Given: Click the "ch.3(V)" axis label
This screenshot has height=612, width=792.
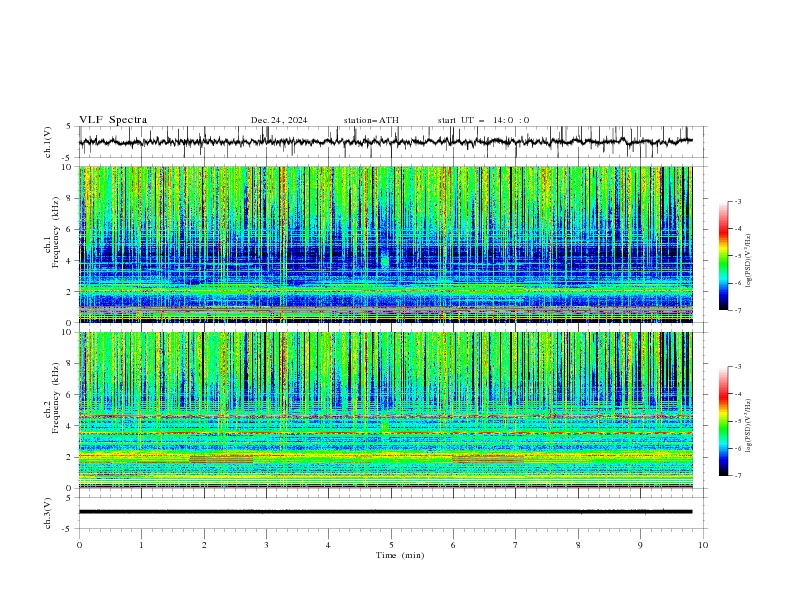Looking at the screenshot, I should pyautogui.click(x=48, y=513).
